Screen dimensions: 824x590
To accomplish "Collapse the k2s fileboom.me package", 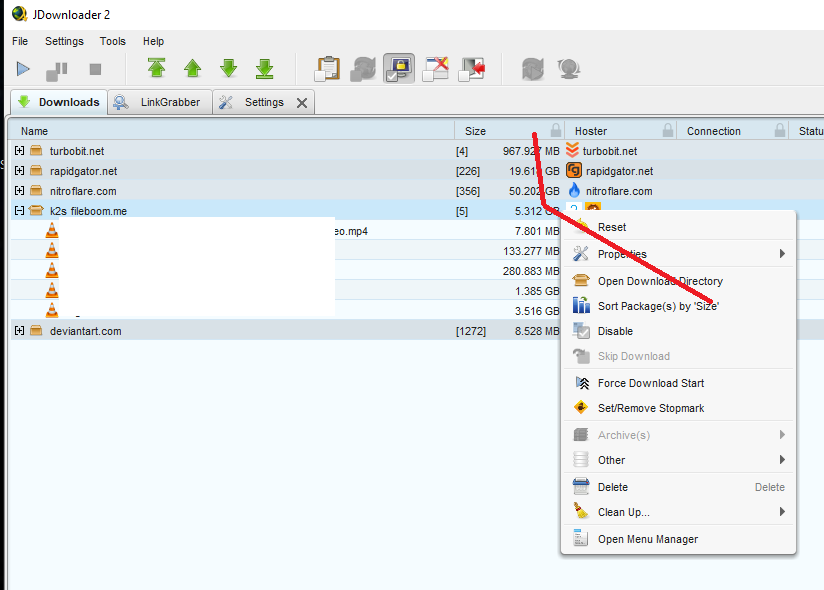I will point(19,211).
